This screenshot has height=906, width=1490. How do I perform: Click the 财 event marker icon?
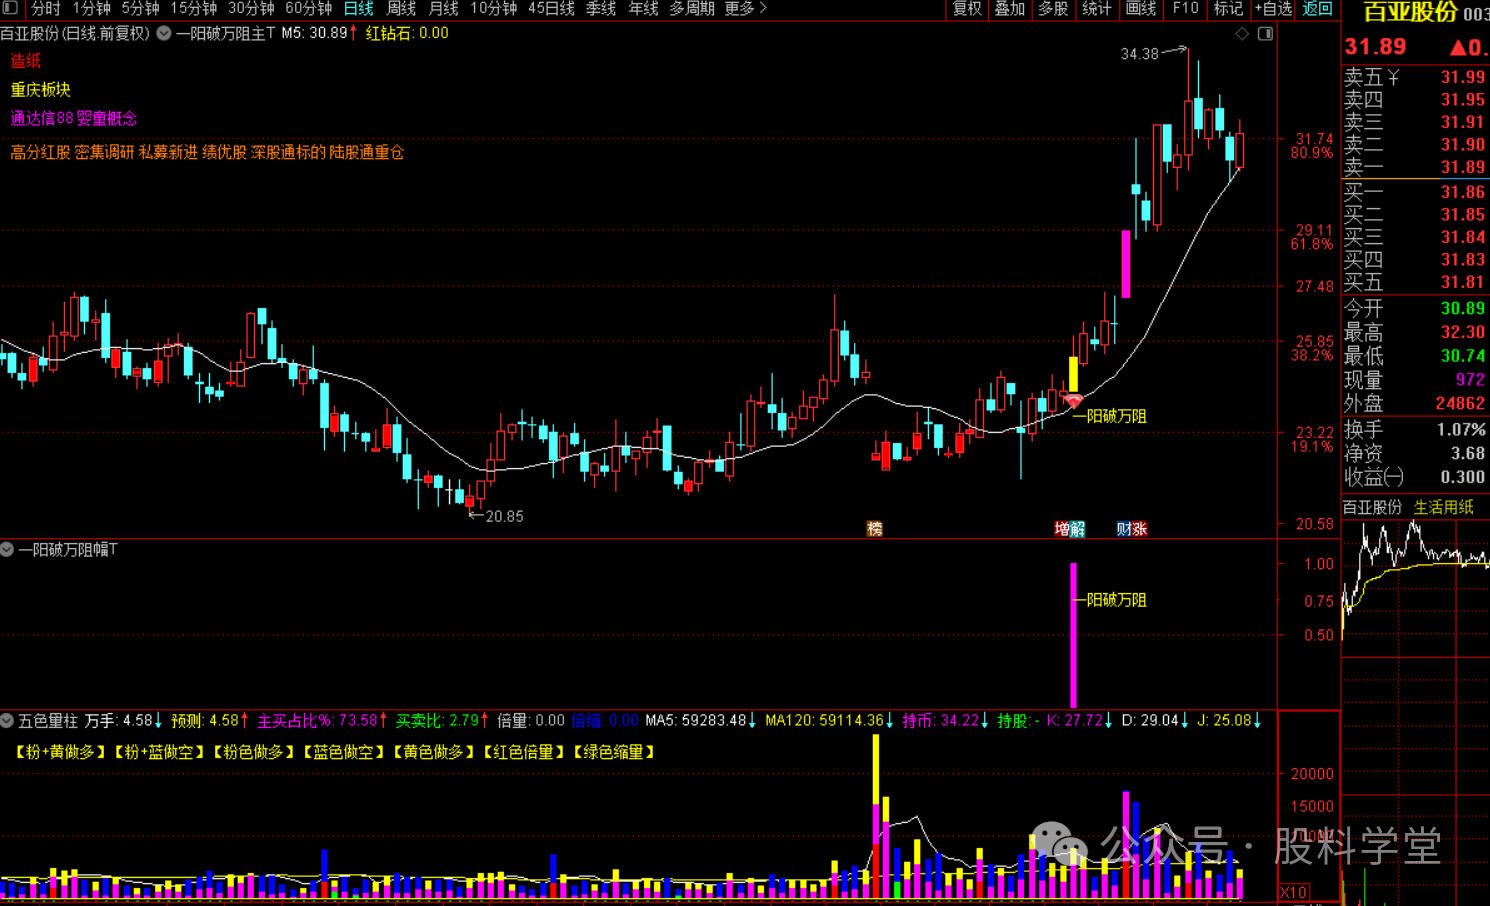[1124, 529]
